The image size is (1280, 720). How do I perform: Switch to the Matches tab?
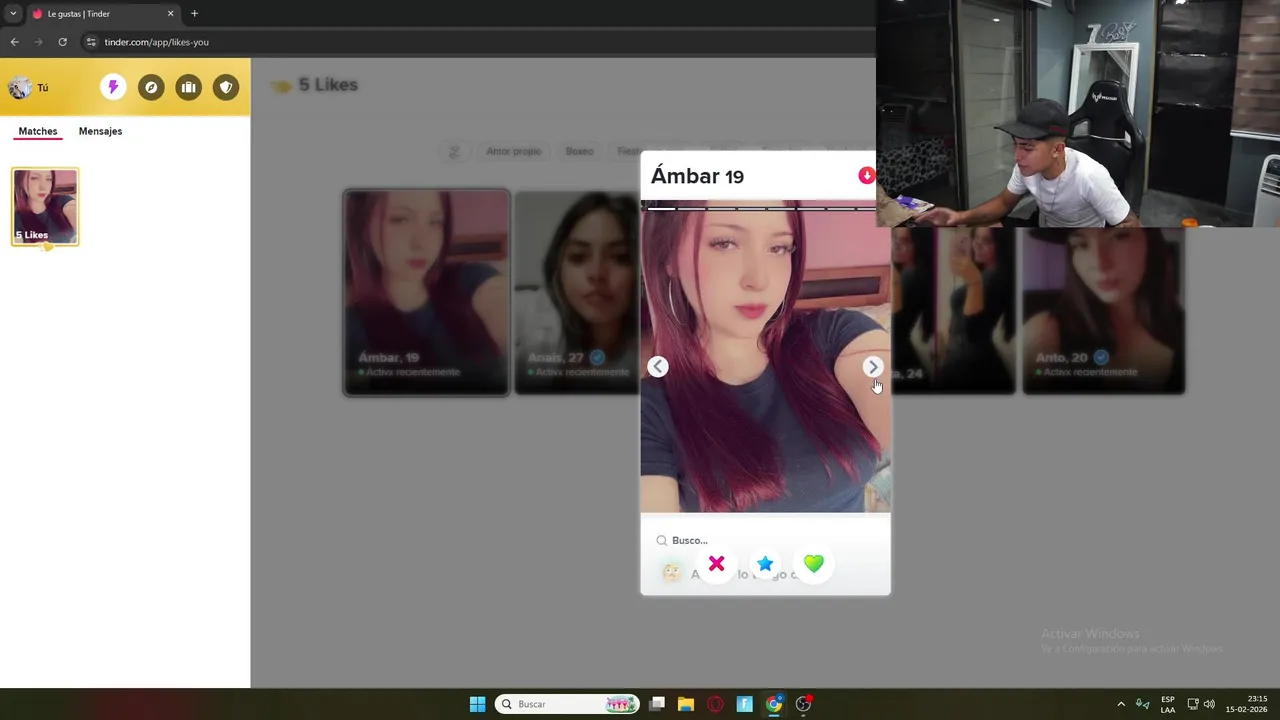tap(38, 131)
